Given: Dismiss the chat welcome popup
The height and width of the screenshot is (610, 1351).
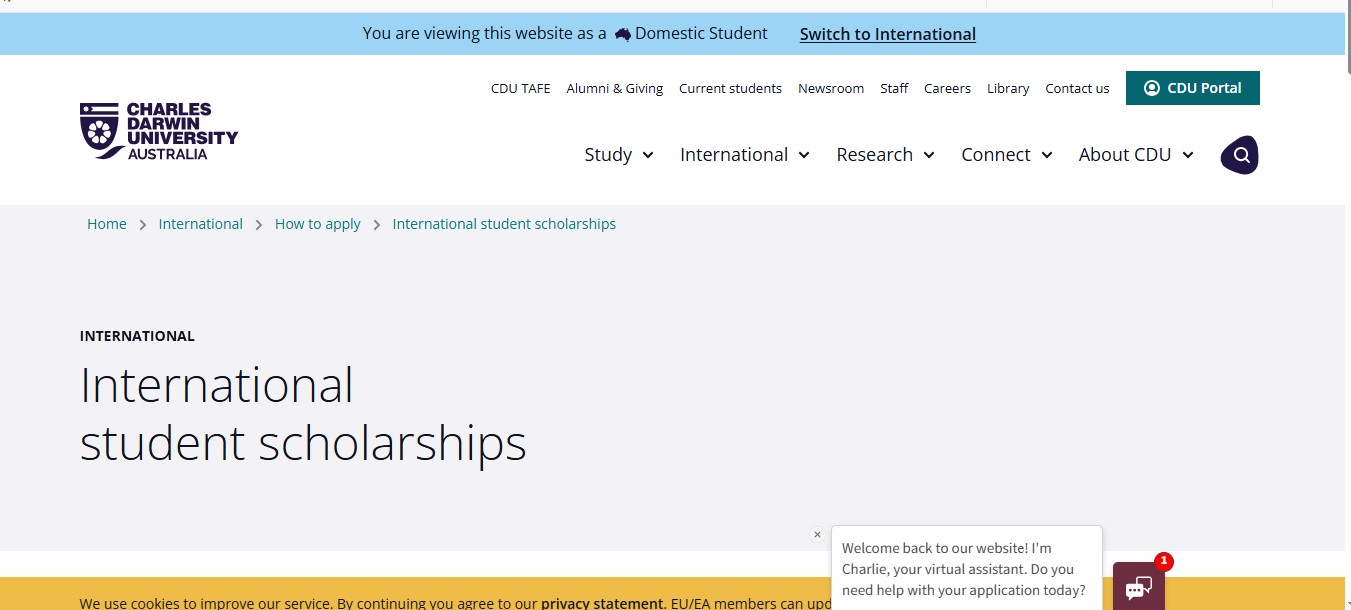Looking at the screenshot, I should [817, 534].
